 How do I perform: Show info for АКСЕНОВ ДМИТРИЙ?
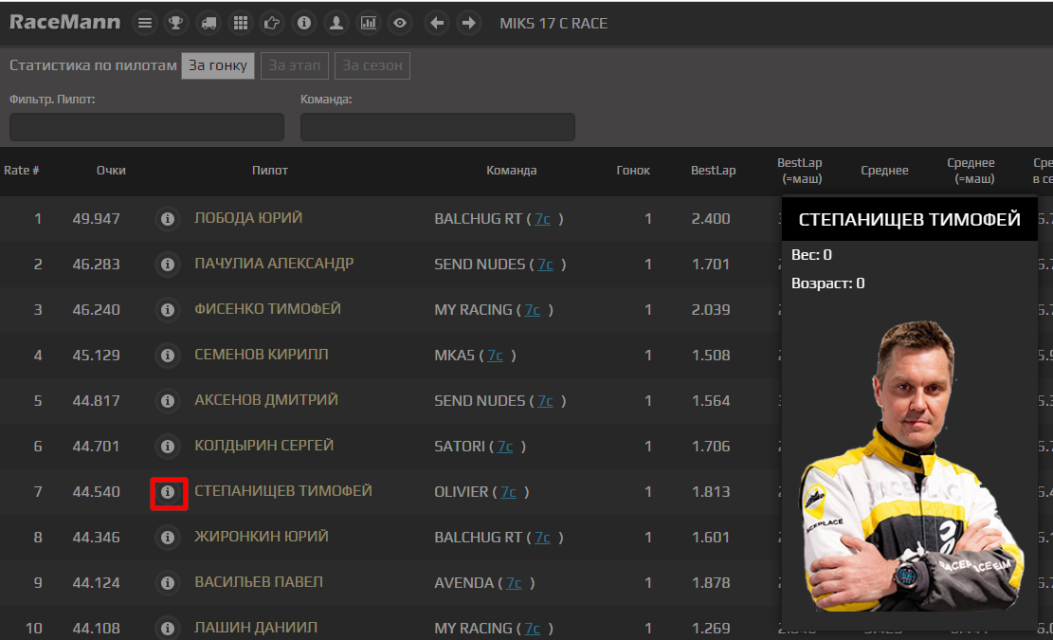(167, 401)
